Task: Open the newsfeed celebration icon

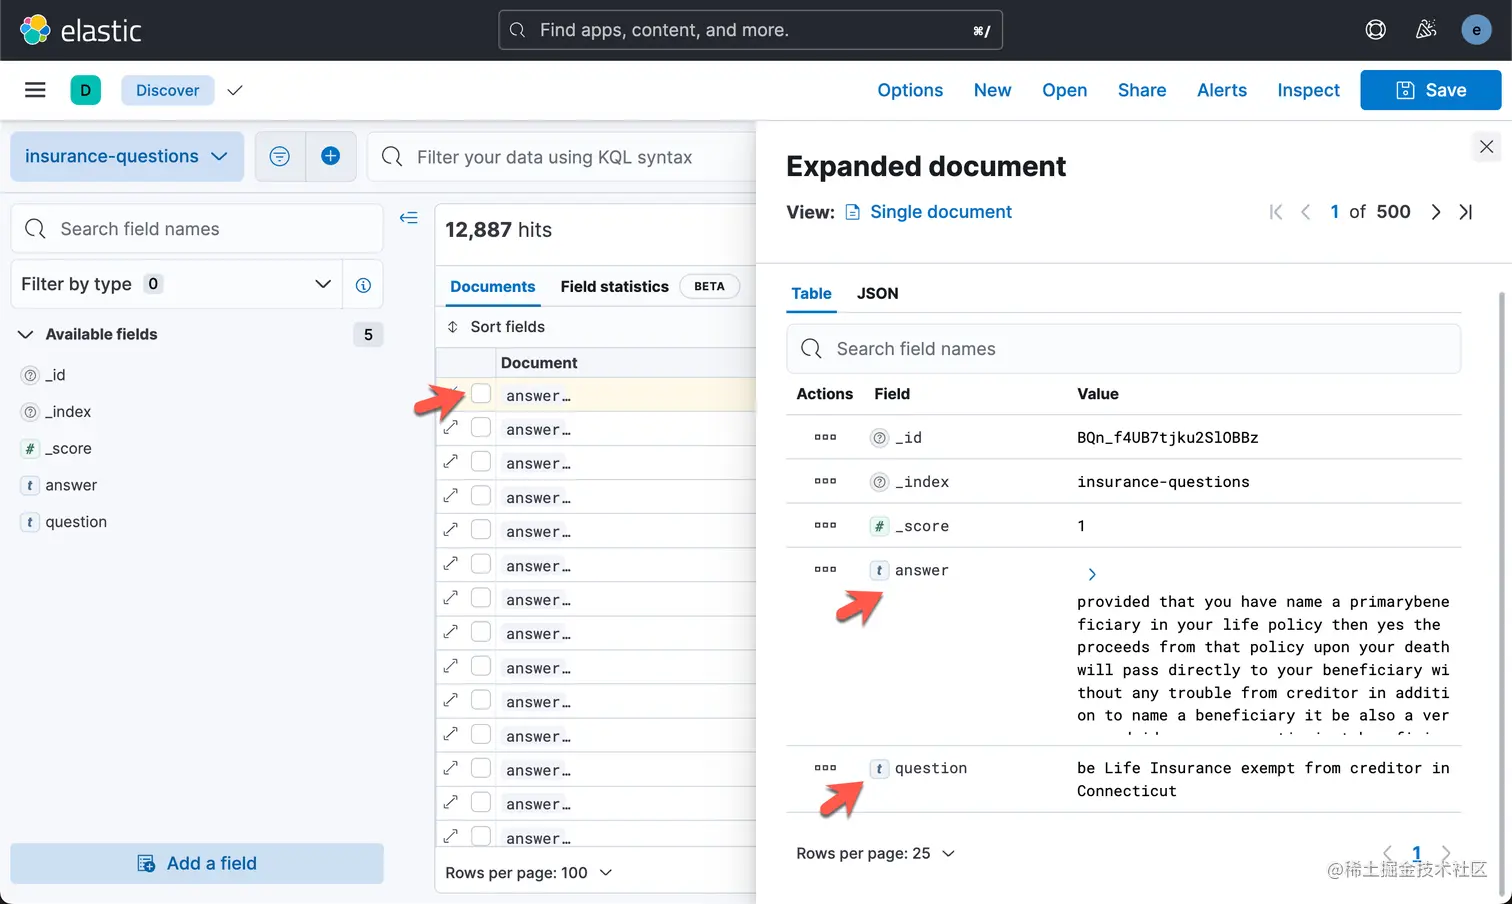Action: [x=1426, y=30]
